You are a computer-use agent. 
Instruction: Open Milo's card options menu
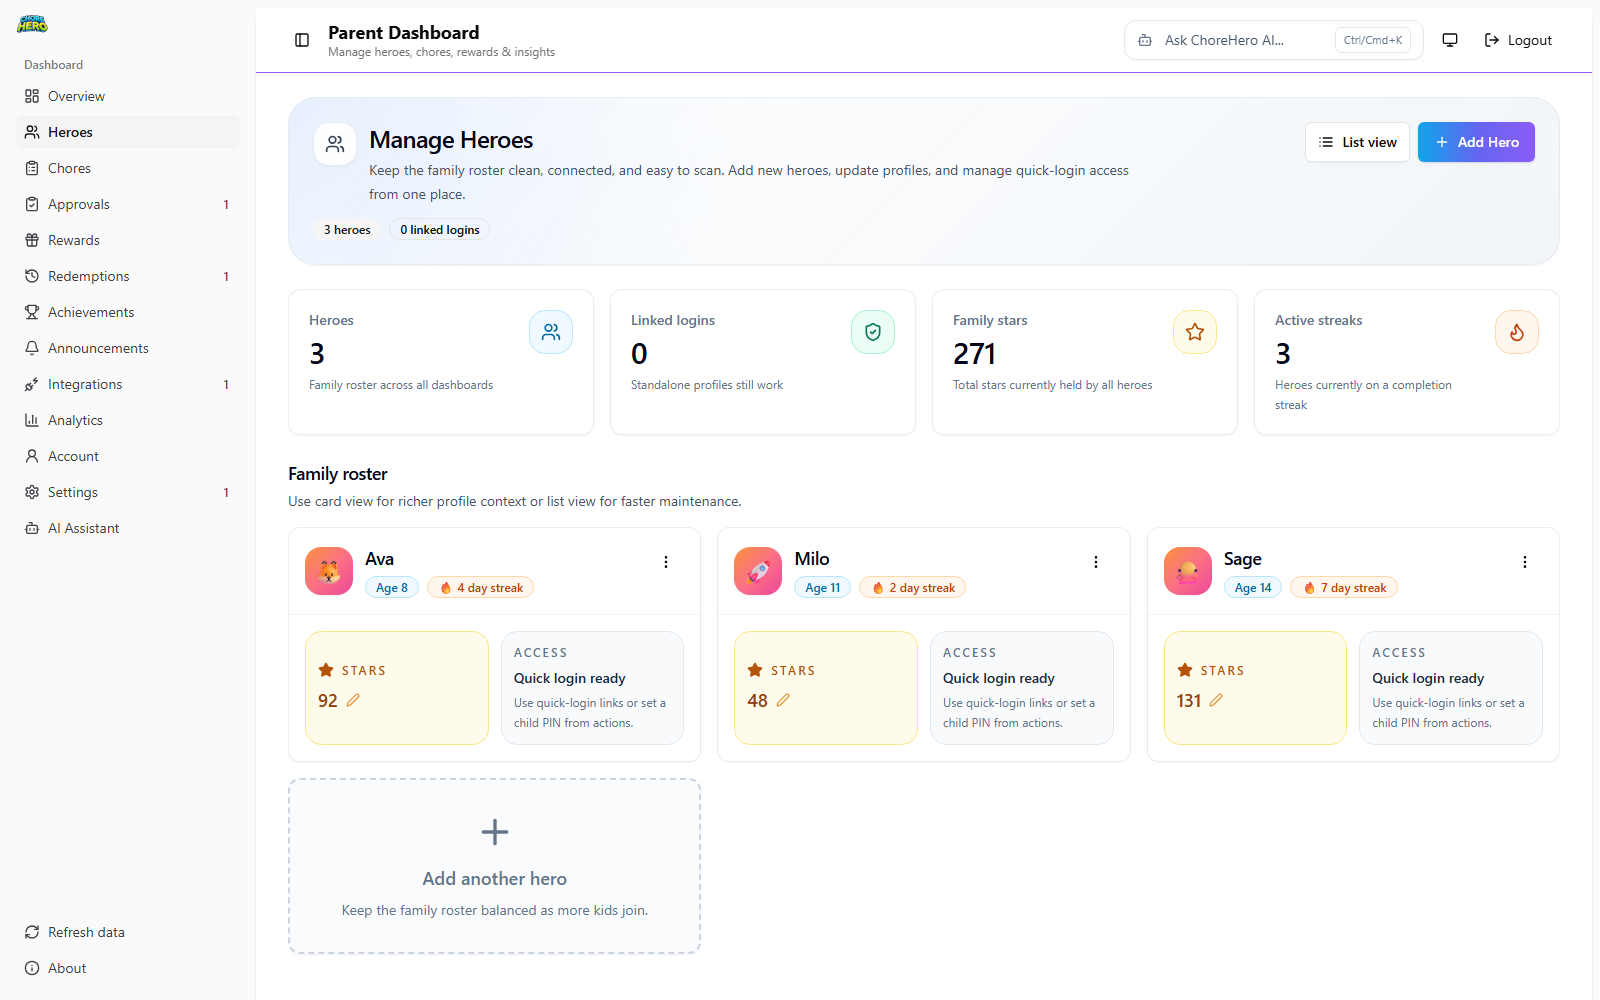[1095, 562]
